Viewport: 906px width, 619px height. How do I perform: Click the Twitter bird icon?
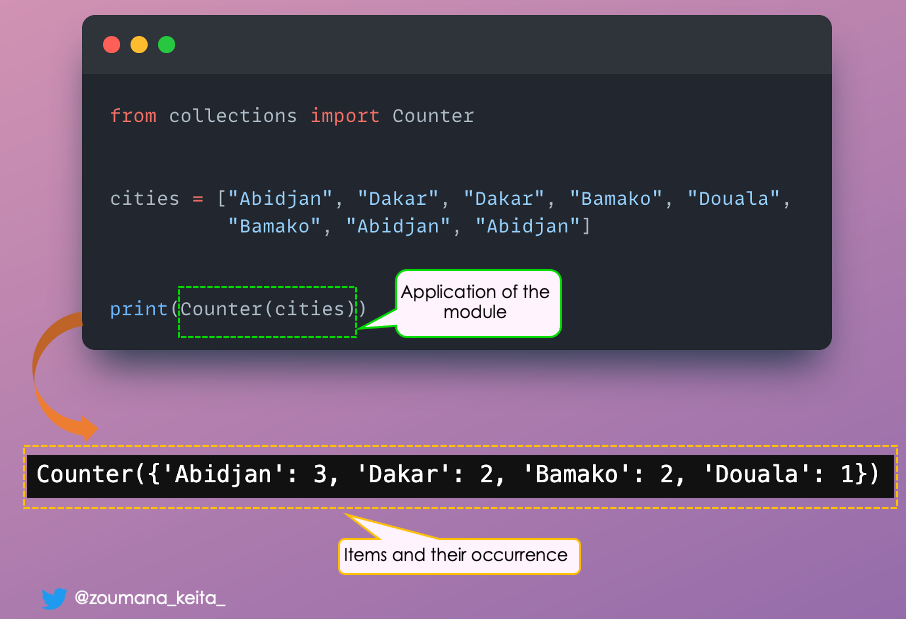(54, 599)
